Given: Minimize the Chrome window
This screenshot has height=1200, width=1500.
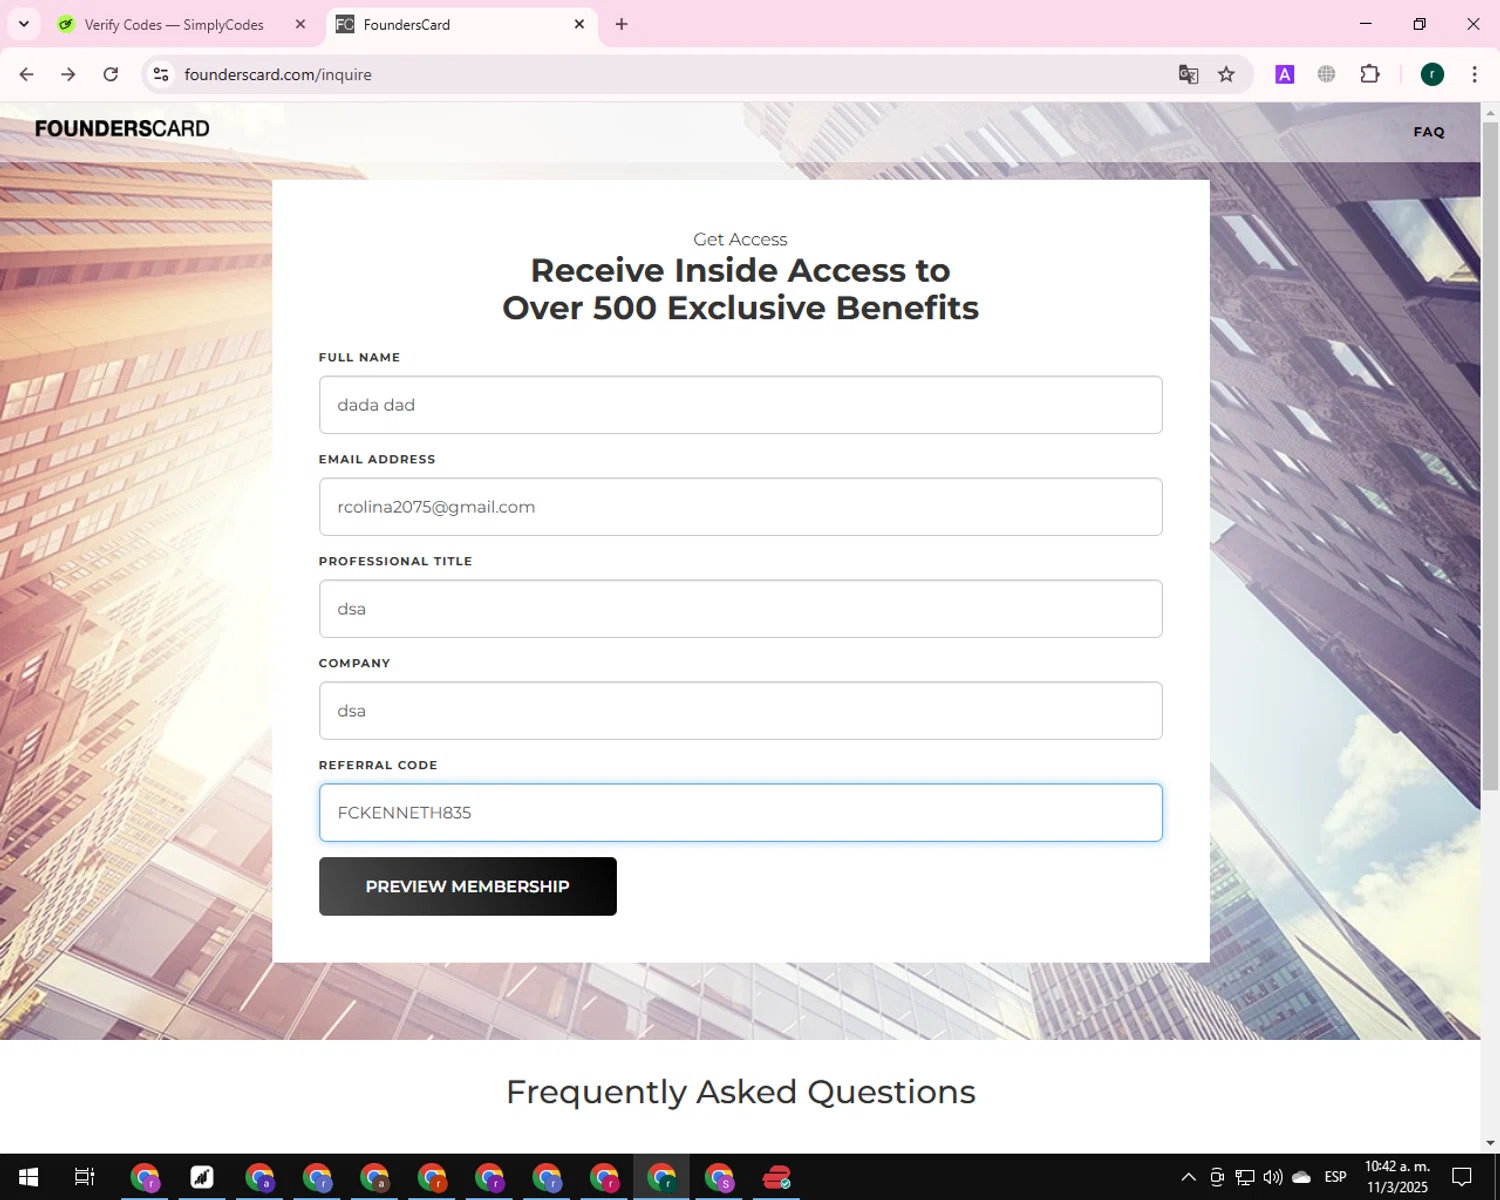Looking at the screenshot, I should 1366,24.
